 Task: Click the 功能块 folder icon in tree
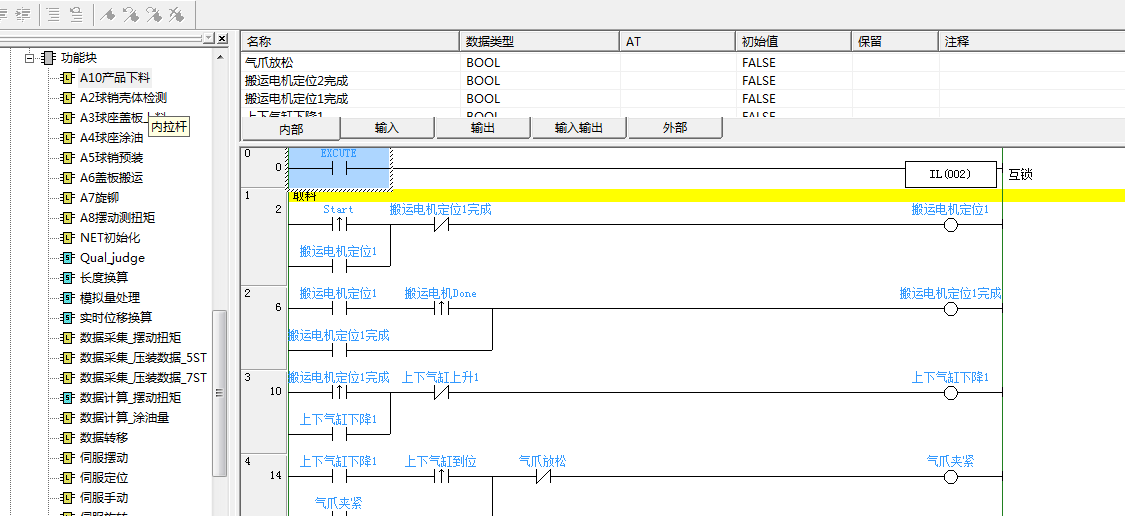point(48,58)
